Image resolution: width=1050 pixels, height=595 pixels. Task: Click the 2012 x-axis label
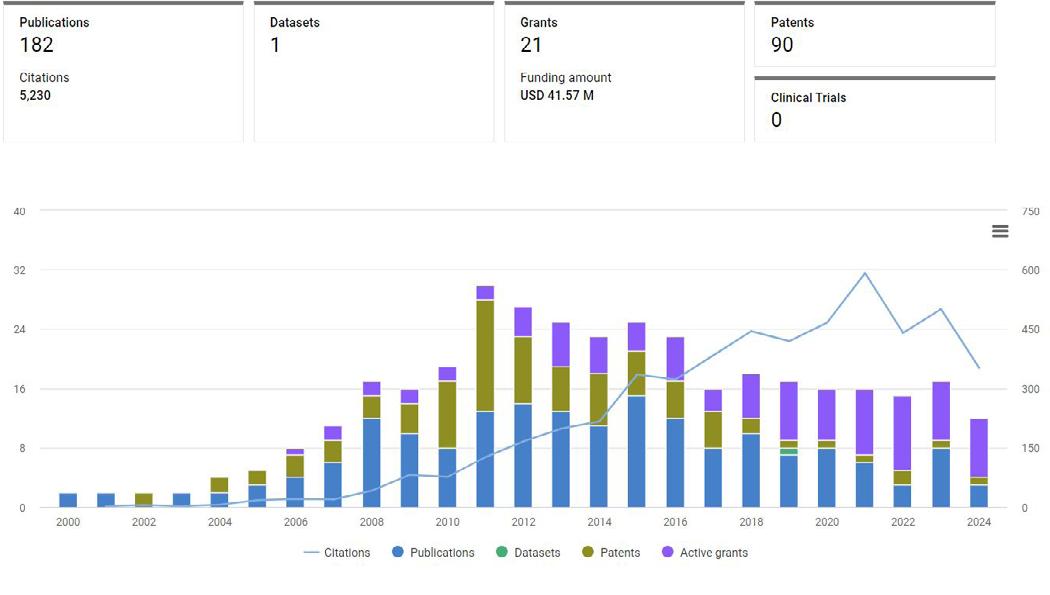click(x=523, y=522)
